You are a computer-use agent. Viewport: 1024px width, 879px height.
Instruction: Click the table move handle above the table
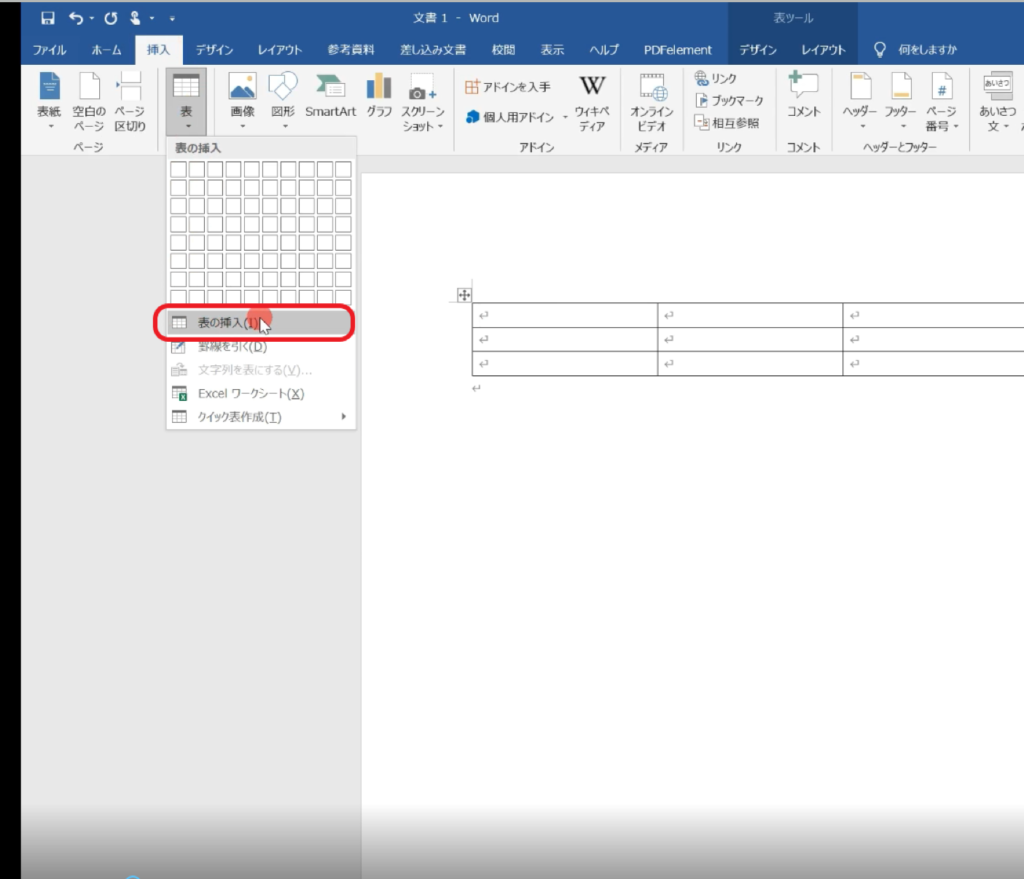pyautogui.click(x=463, y=294)
